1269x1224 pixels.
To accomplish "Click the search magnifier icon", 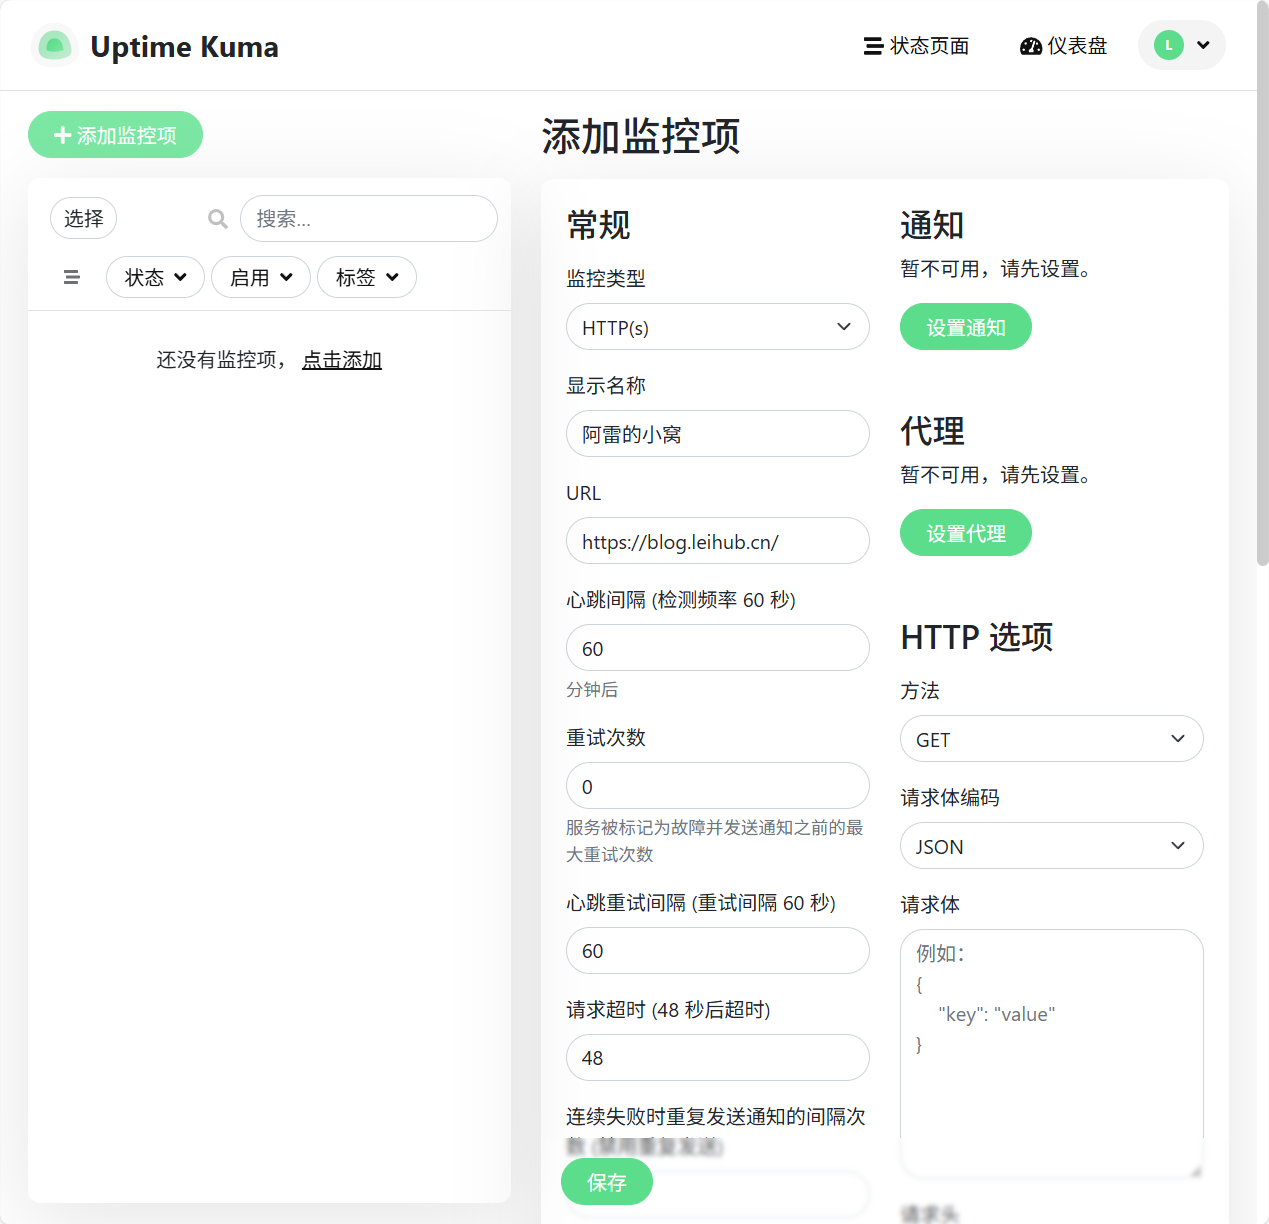I will (x=217, y=219).
